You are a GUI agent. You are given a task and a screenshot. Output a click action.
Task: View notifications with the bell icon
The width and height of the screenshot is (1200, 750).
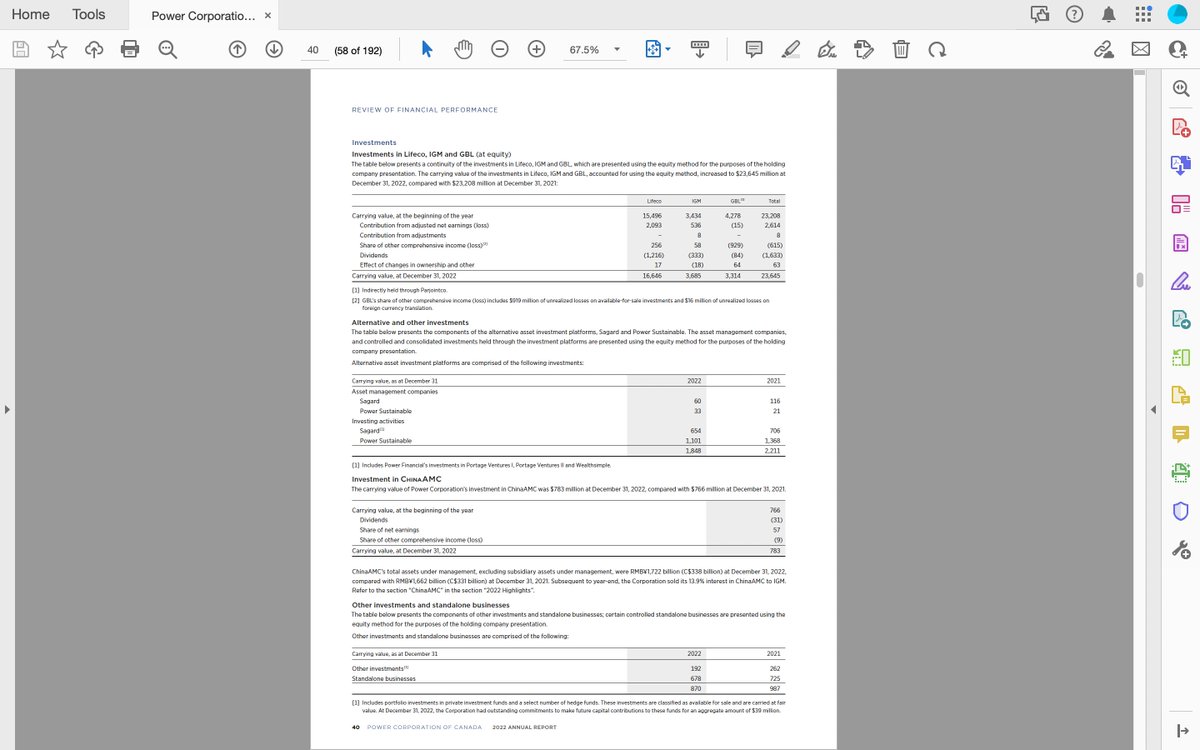[x=1108, y=14]
